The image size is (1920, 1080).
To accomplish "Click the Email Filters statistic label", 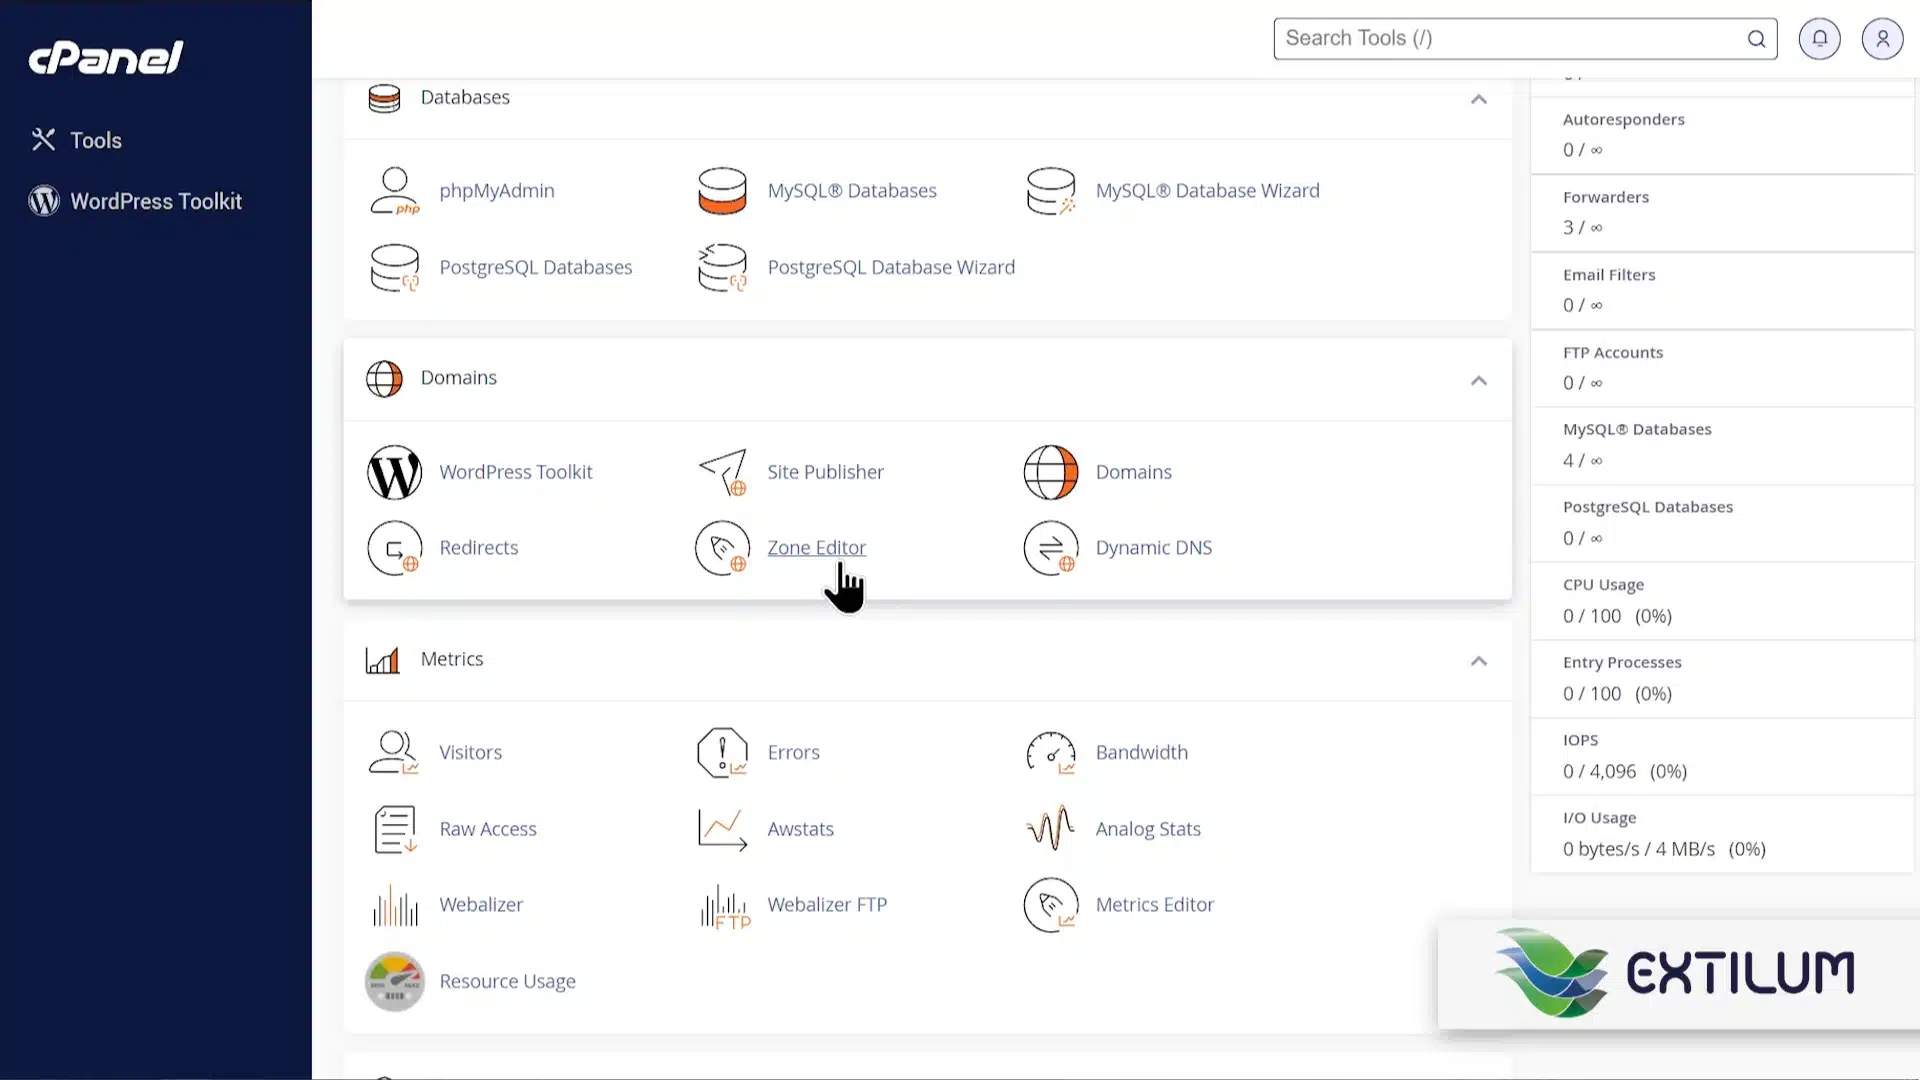I will click(1609, 275).
